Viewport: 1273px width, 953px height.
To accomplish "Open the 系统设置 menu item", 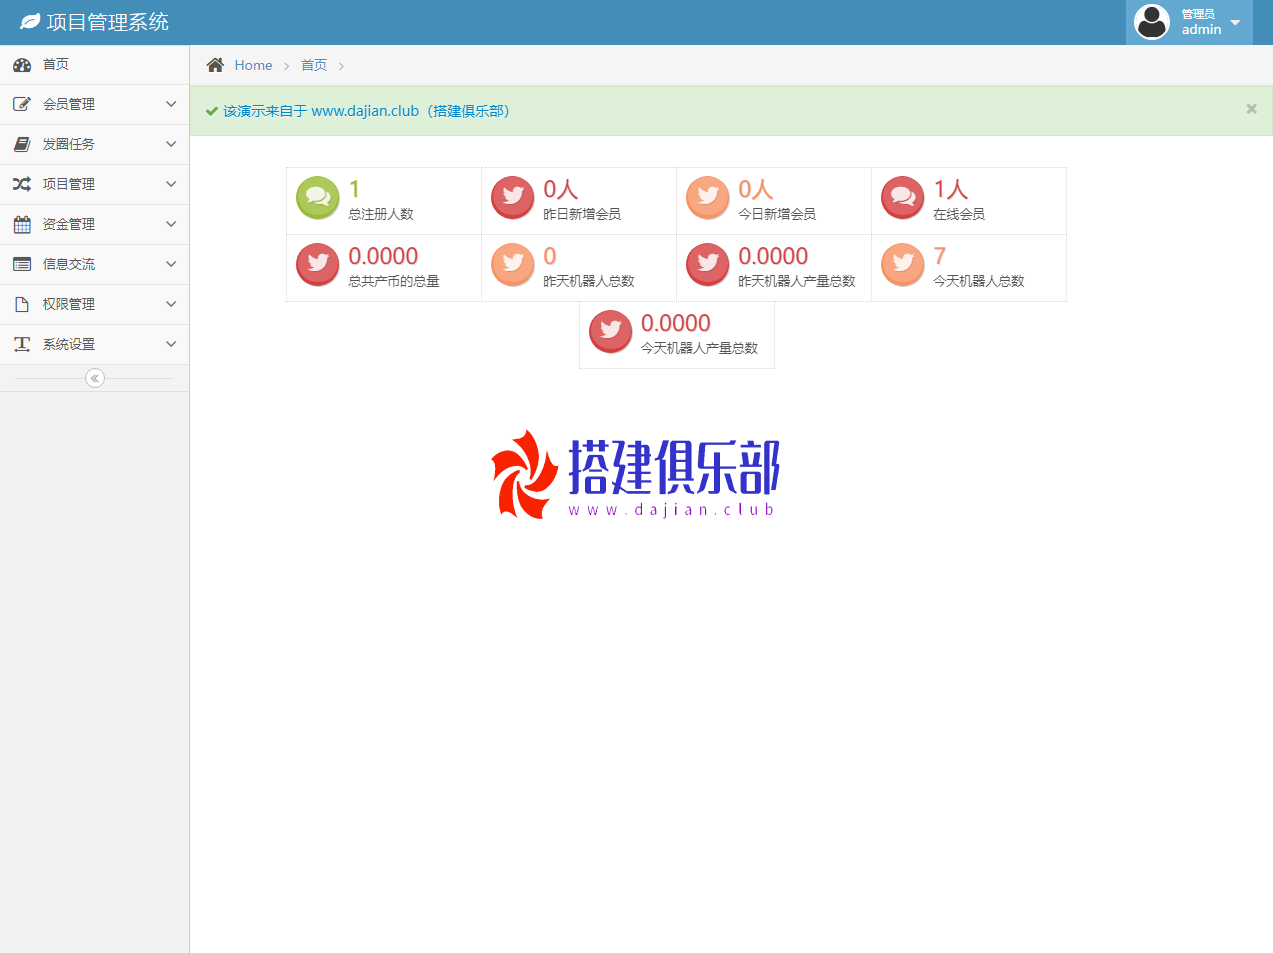I will 94,345.
